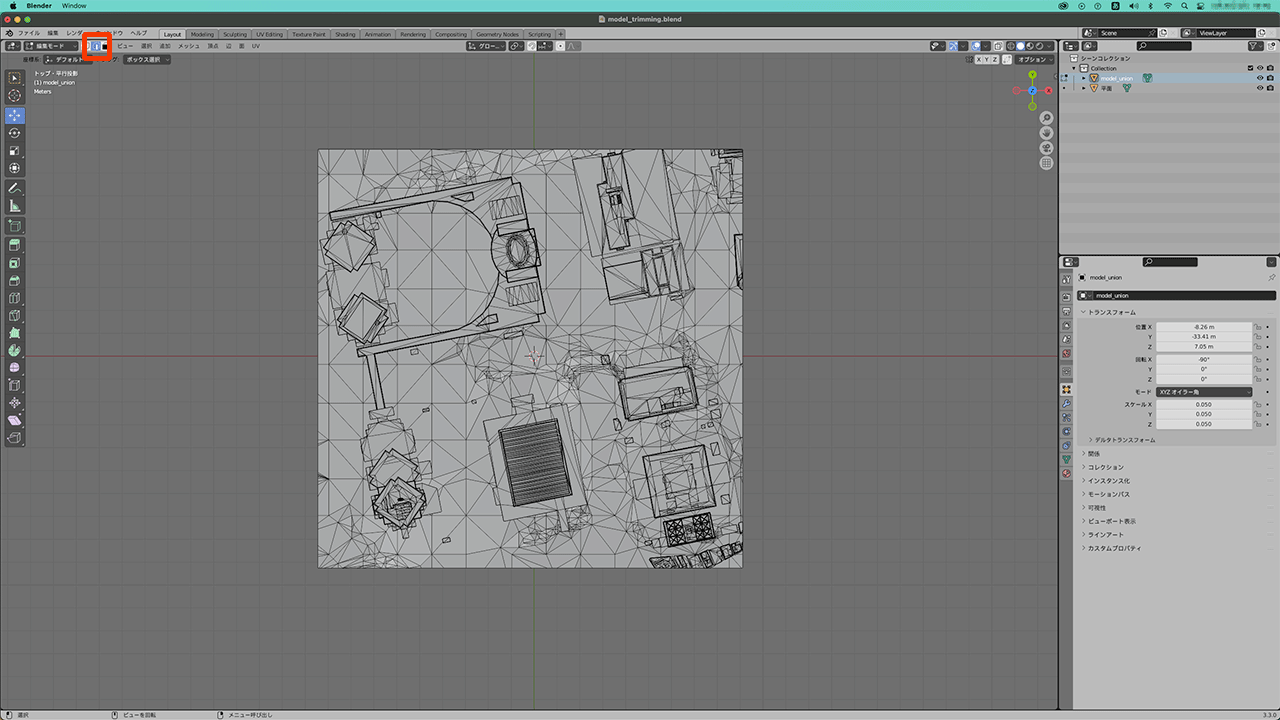Open the オプション dropdown
1280x720 pixels.
[x=1036, y=59]
